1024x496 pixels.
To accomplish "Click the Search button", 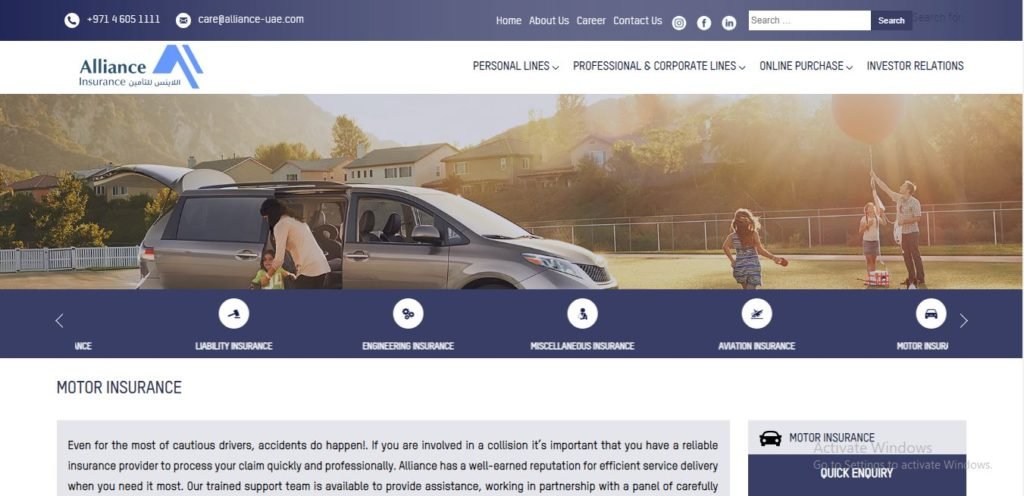I will [891, 20].
